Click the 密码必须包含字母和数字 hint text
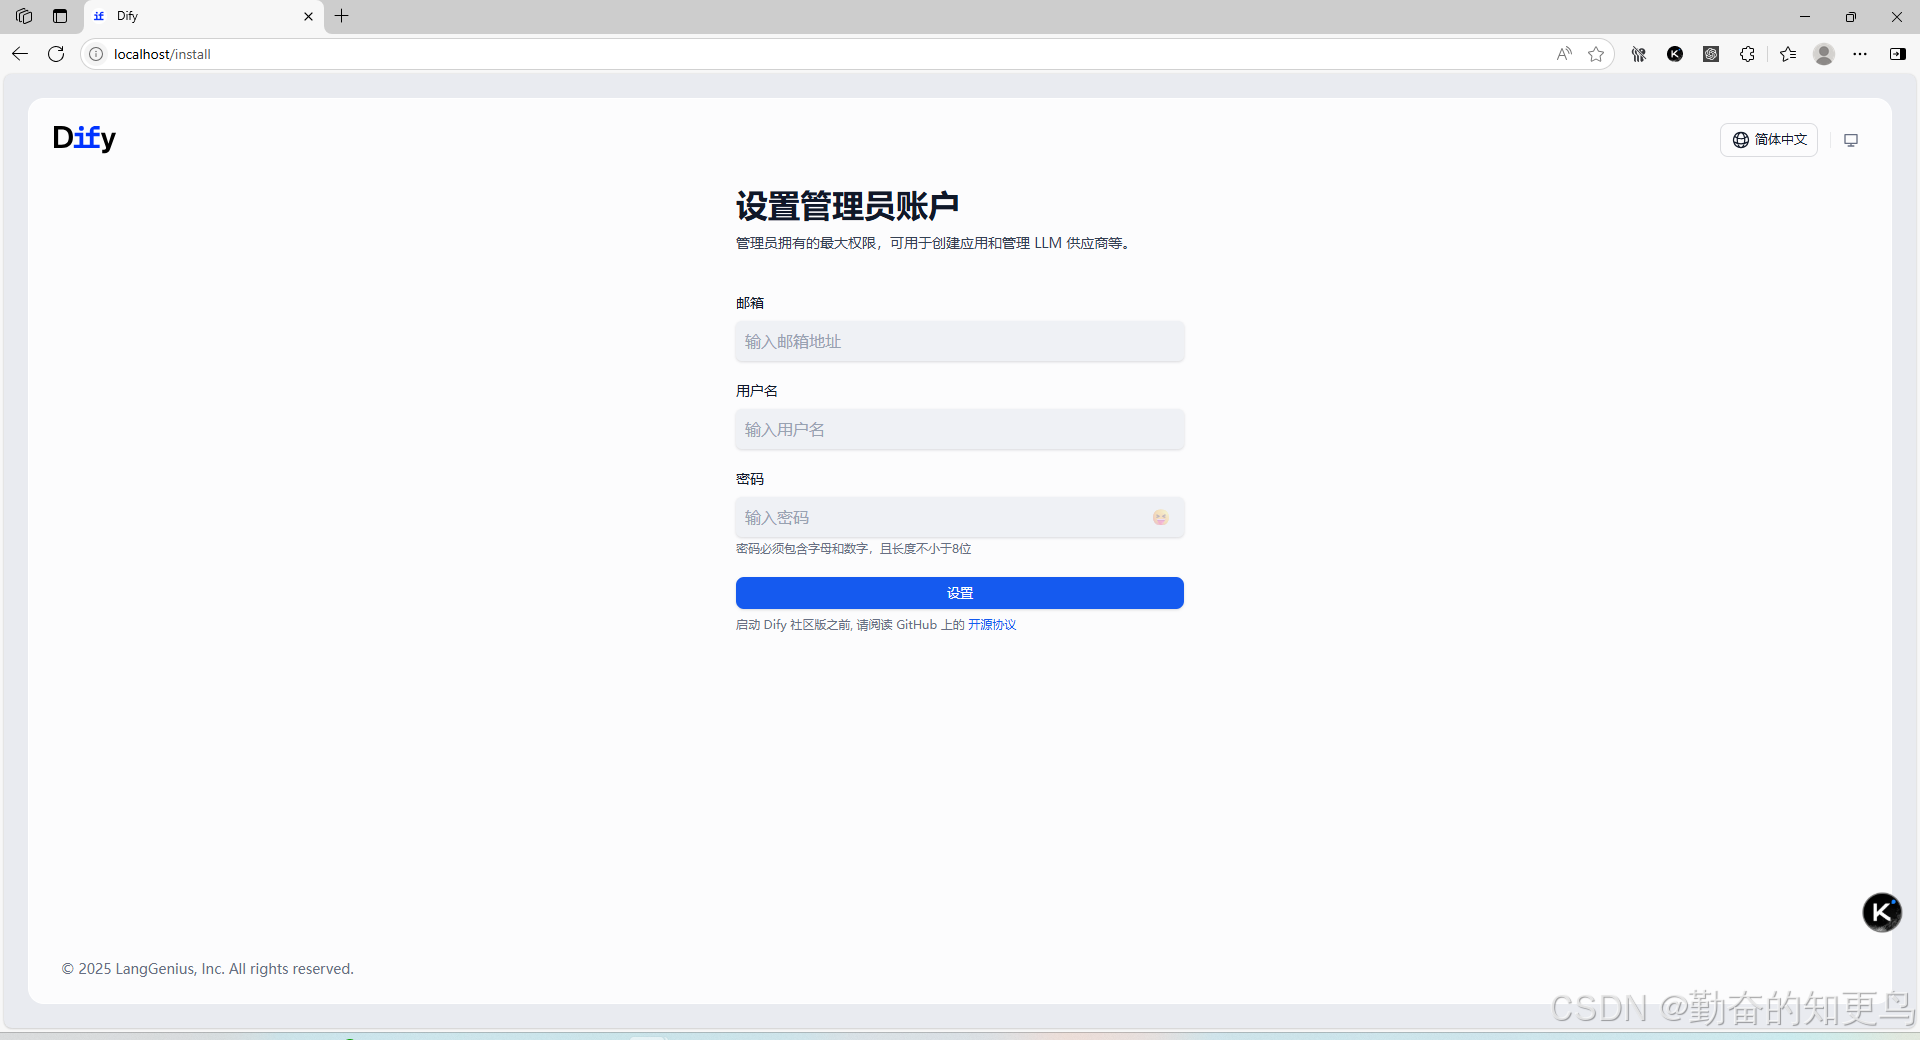The width and height of the screenshot is (1920, 1040). click(854, 549)
